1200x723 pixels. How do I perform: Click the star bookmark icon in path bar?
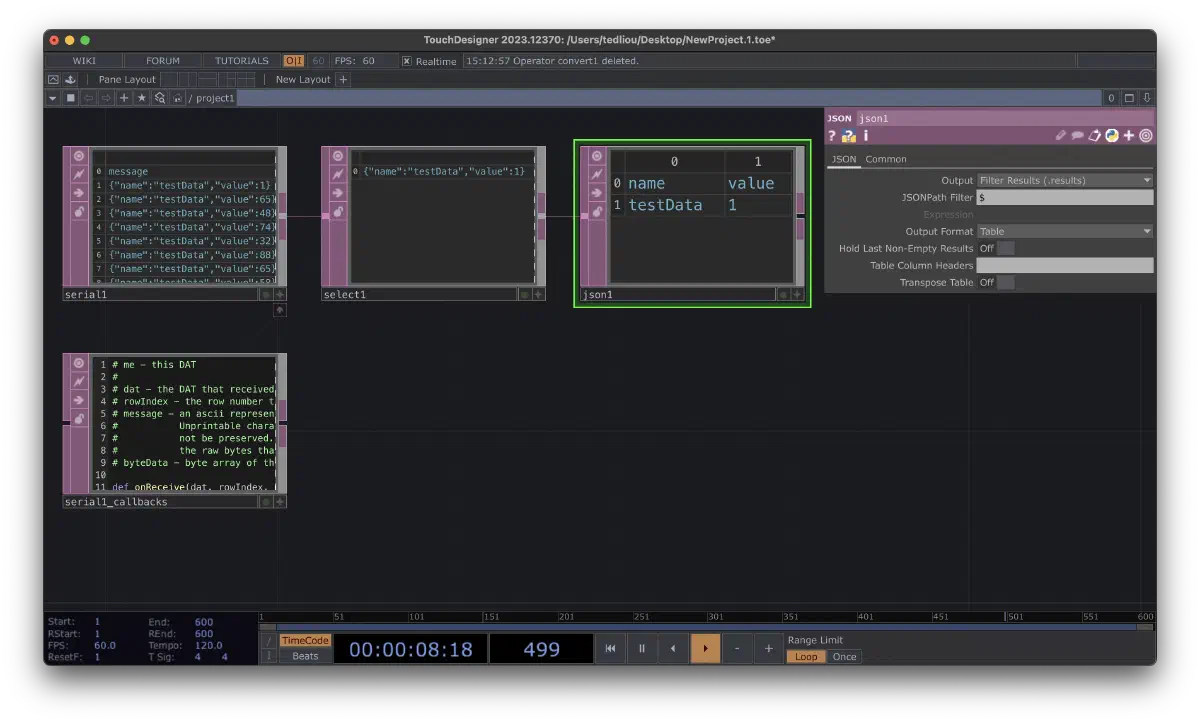[141, 98]
